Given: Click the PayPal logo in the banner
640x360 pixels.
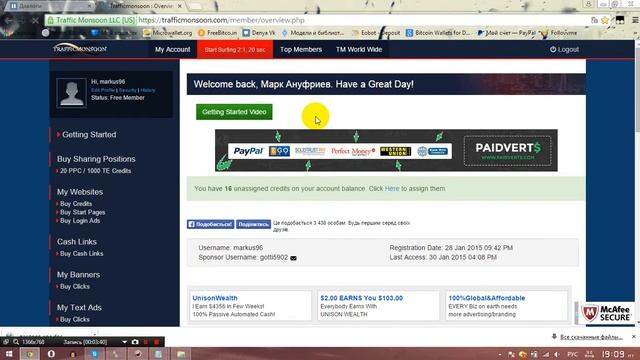Looking at the screenshot, I should [248, 151].
